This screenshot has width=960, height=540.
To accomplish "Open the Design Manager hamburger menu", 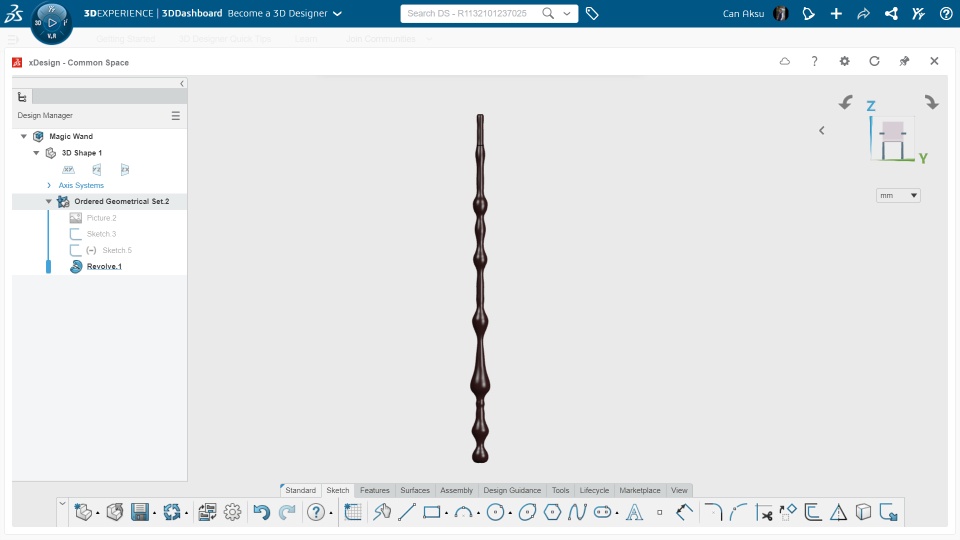I will tap(176, 116).
